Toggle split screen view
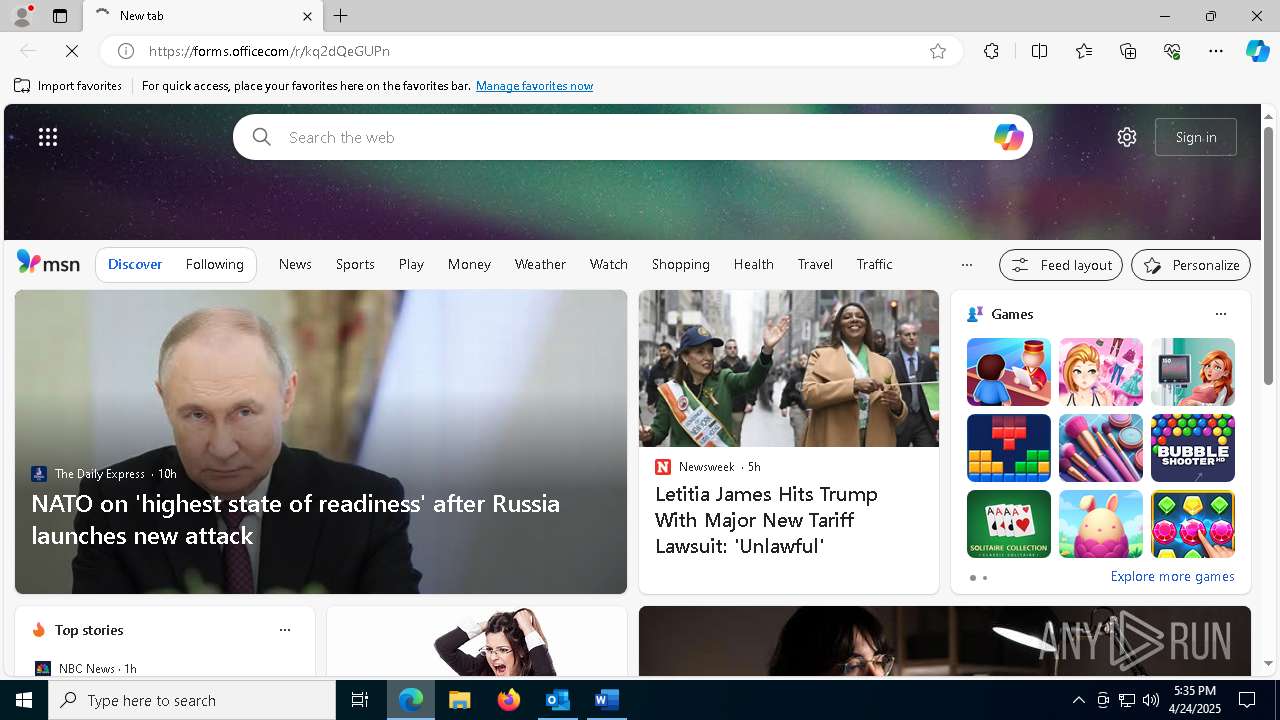The width and height of the screenshot is (1280, 720). point(1039,51)
